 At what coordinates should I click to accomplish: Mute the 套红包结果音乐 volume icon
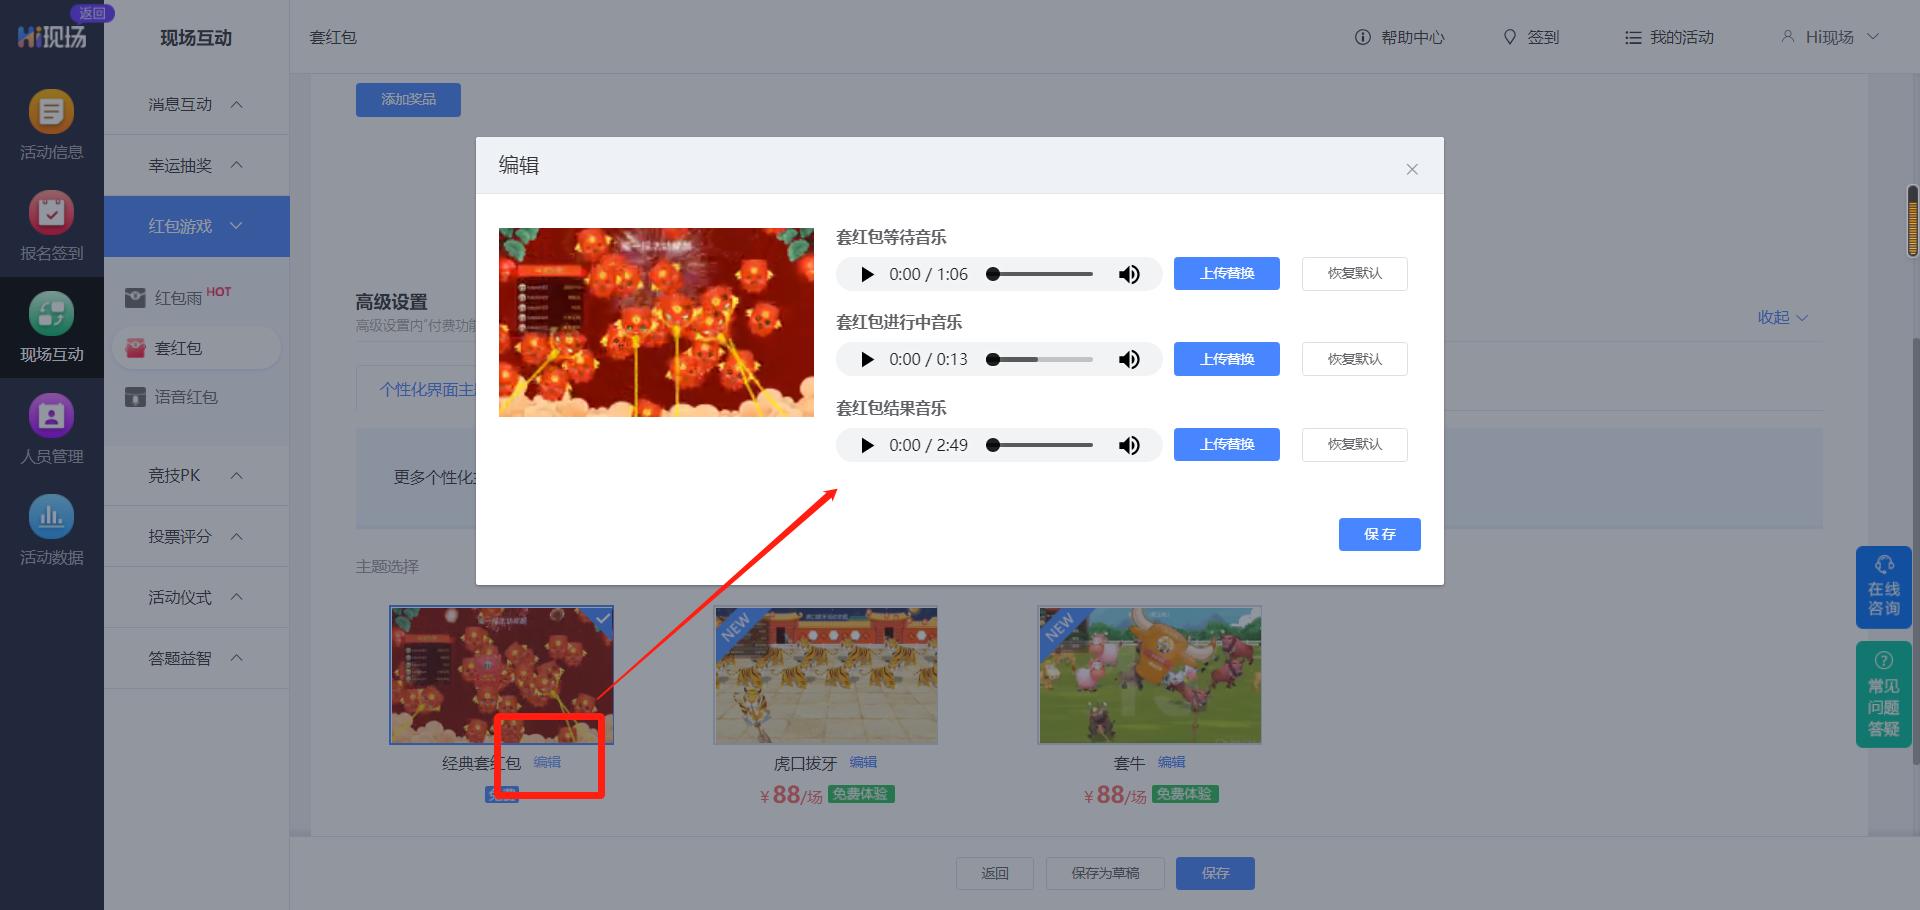[1129, 445]
